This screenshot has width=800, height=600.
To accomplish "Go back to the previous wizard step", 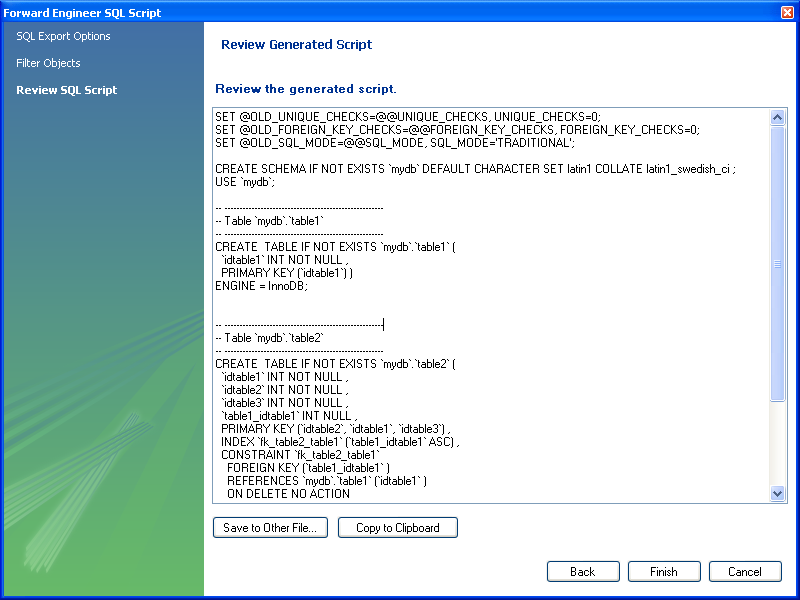I will coord(583,571).
